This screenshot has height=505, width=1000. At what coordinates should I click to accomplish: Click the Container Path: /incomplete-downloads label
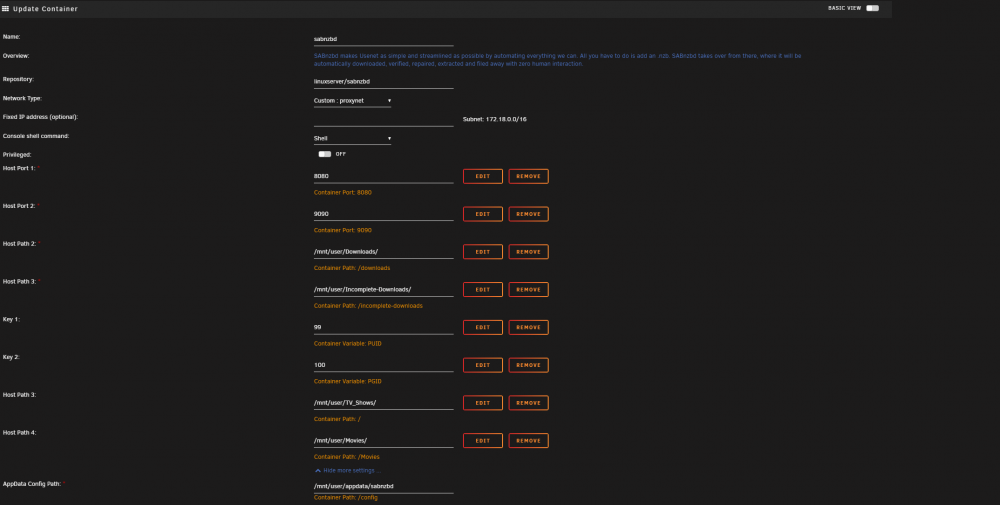368,306
